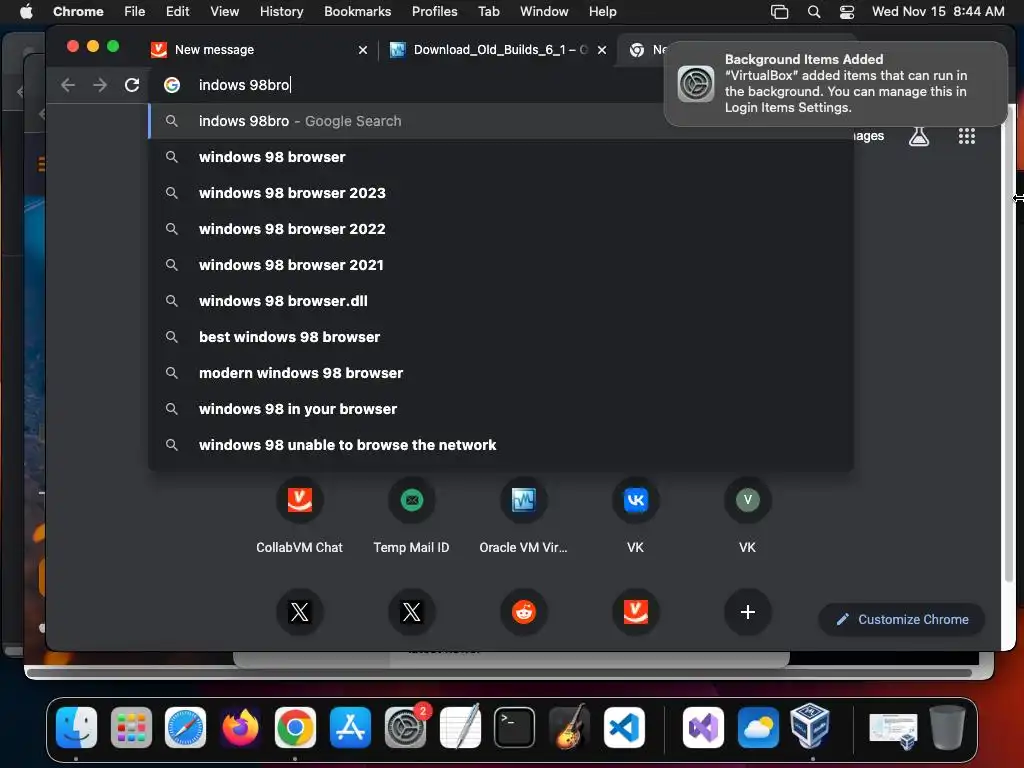
Task: Select suggestion 'indows 98bro - Google Search'
Action: pyautogui.click(x=501, y=121)
